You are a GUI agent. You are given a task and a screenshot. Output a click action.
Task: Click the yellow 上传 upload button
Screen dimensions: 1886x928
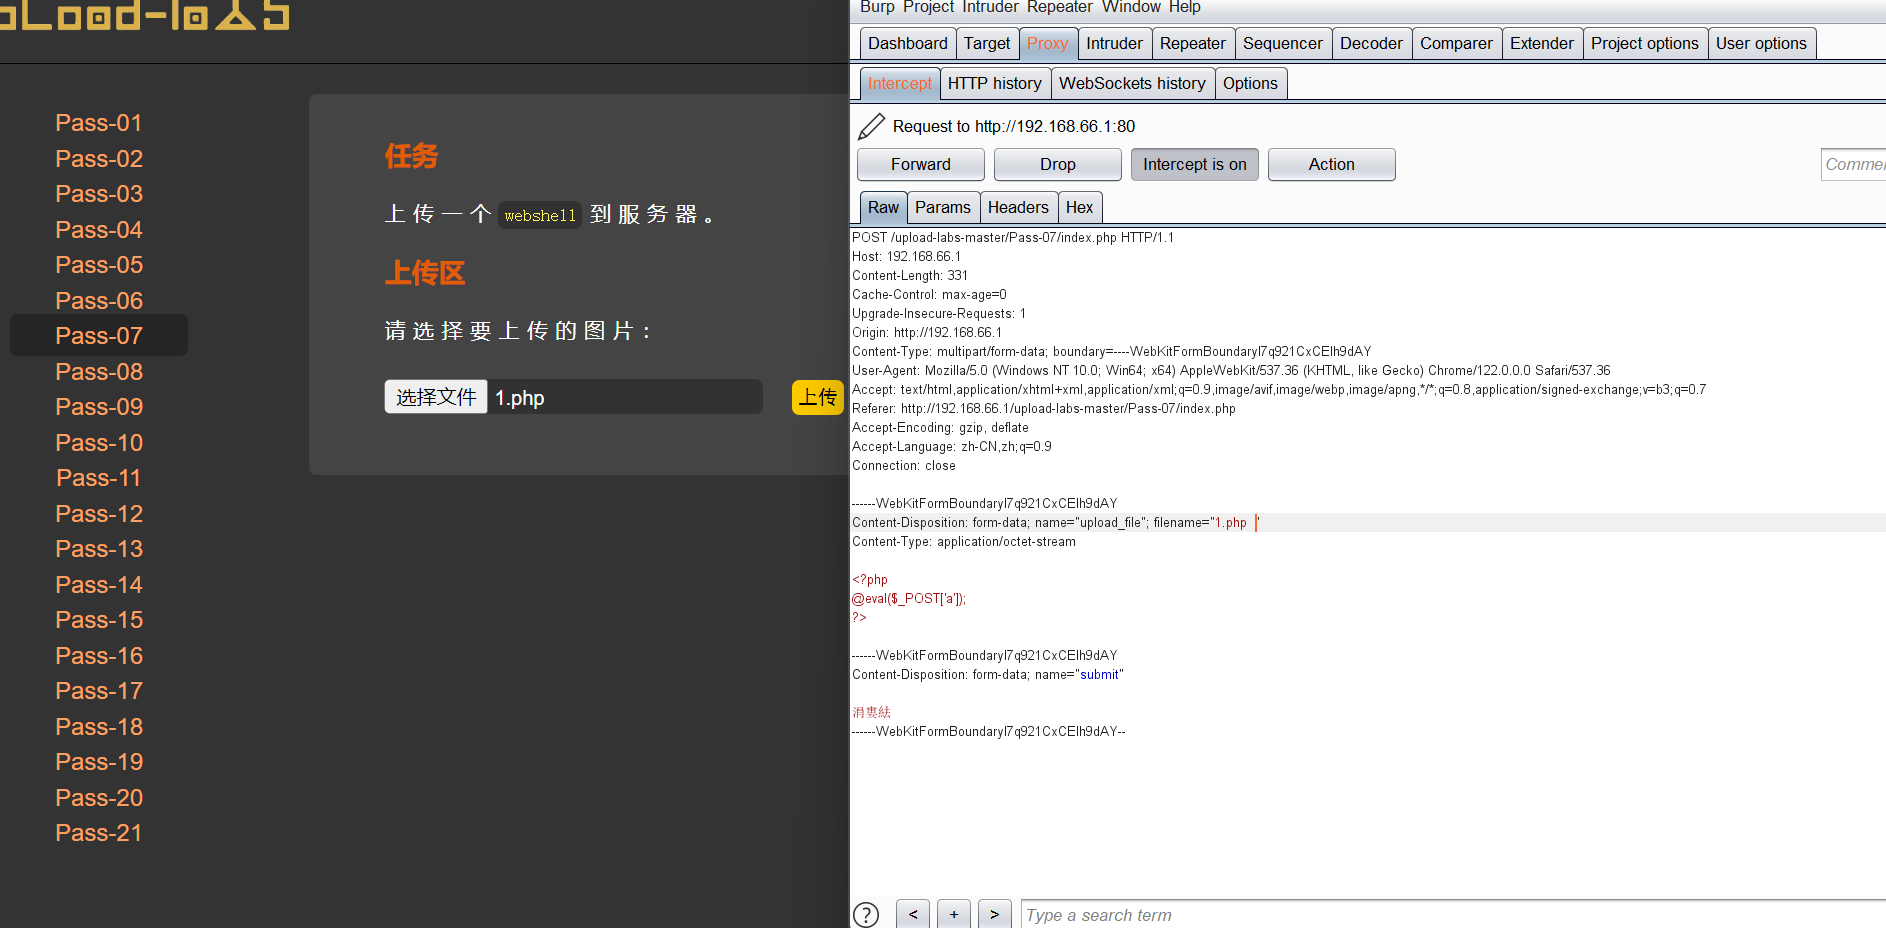[818, 397]
